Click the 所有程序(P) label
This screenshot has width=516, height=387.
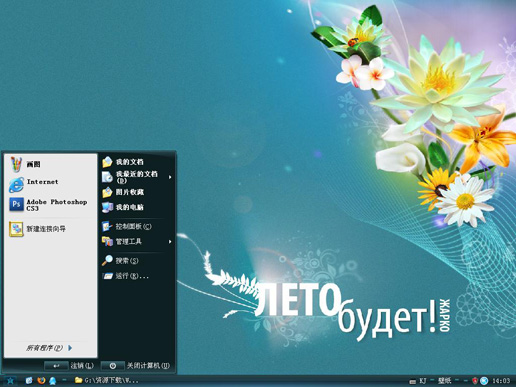pyautogui.click(x=44, y=348)
